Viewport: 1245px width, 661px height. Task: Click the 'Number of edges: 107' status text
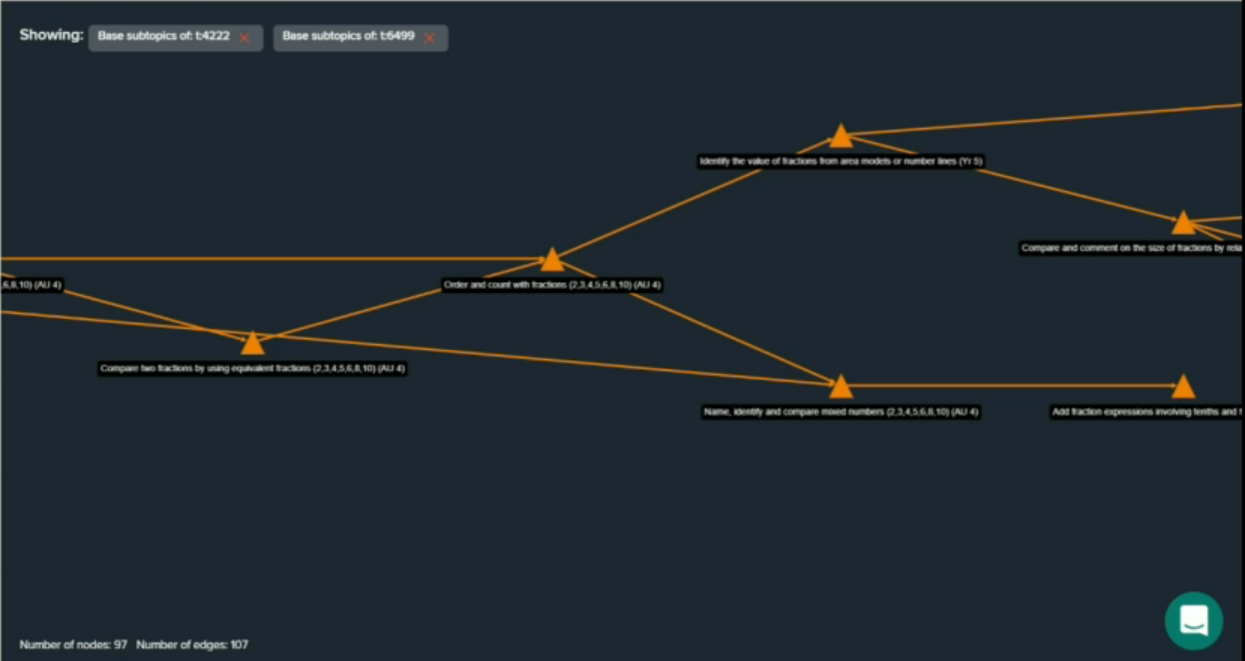tap(192, 645)
